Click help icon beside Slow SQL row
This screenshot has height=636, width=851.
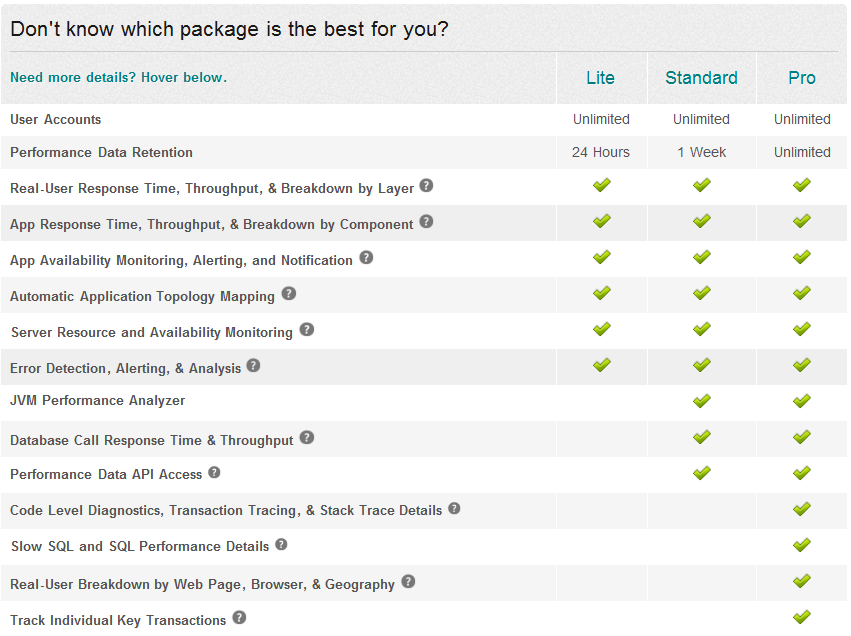click(282, 545)
